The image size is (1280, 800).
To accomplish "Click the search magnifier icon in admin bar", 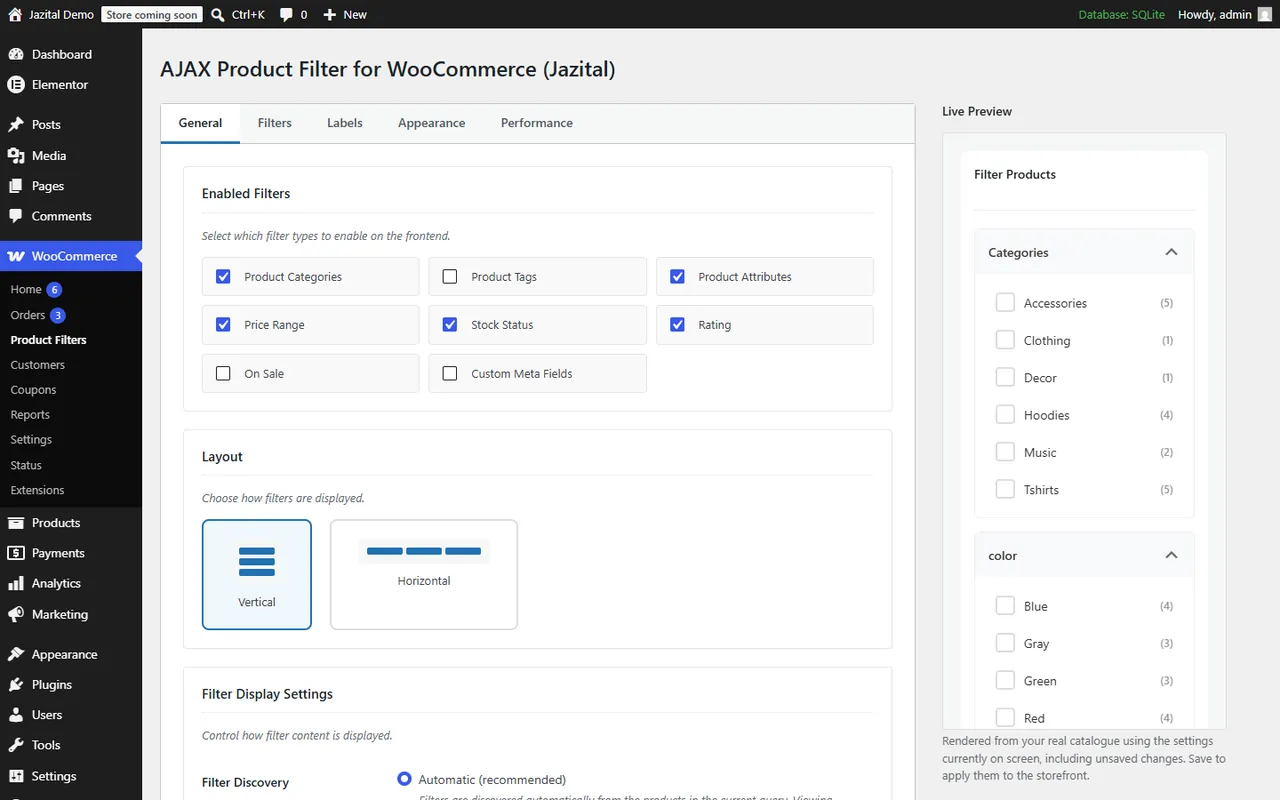I will [219, 15].
